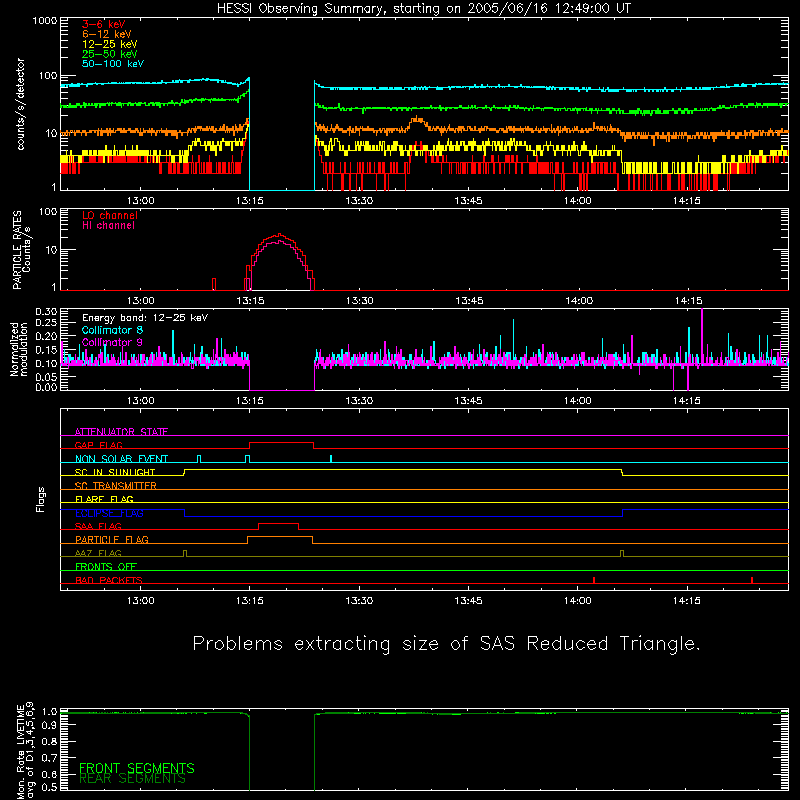
Task: Click 13:30 tick under the flags plot
Action: [359, 601]
